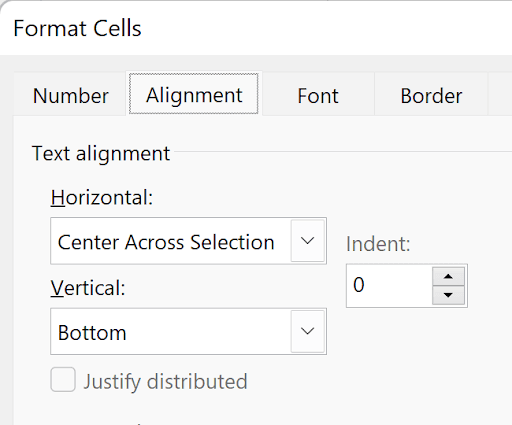The image size is (512, 425).
Task: Decrease indent with the down spinner arrow
Action: tap(448, 295)
